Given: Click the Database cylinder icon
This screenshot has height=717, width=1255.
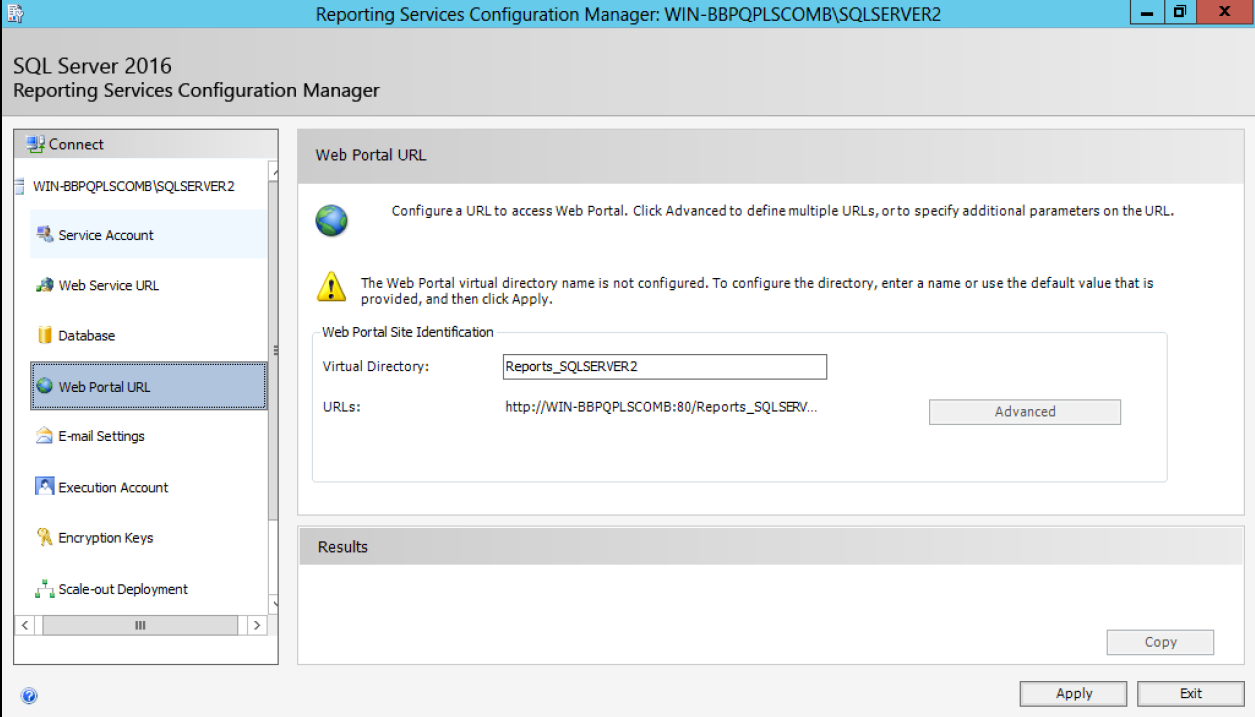Looking at the screenshot, I should [45, 335].
